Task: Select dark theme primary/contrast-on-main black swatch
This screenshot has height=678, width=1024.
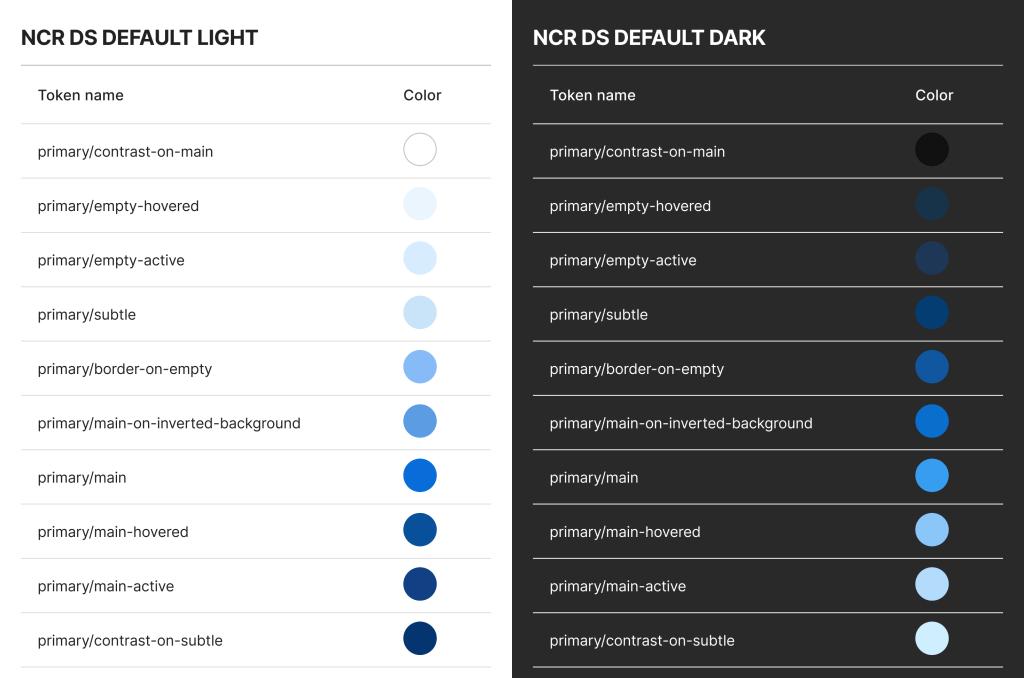Action: tap(932, 150)
